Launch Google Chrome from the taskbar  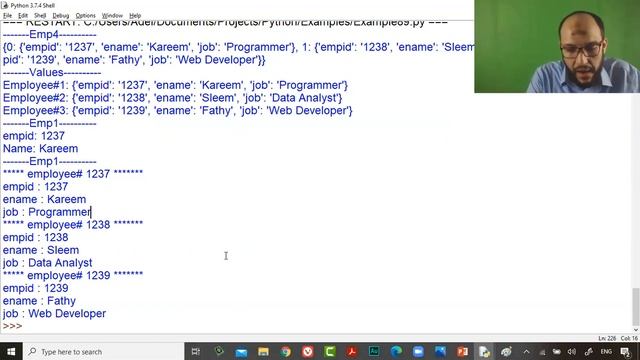[286, 351]
